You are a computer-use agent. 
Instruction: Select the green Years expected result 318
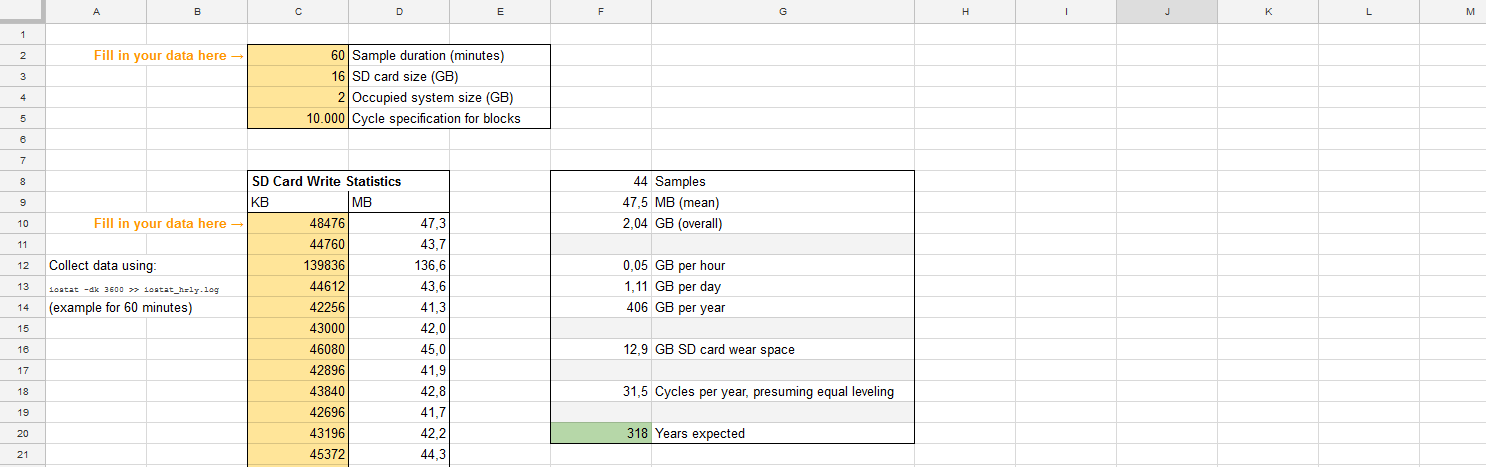click(x=600, y=433)
